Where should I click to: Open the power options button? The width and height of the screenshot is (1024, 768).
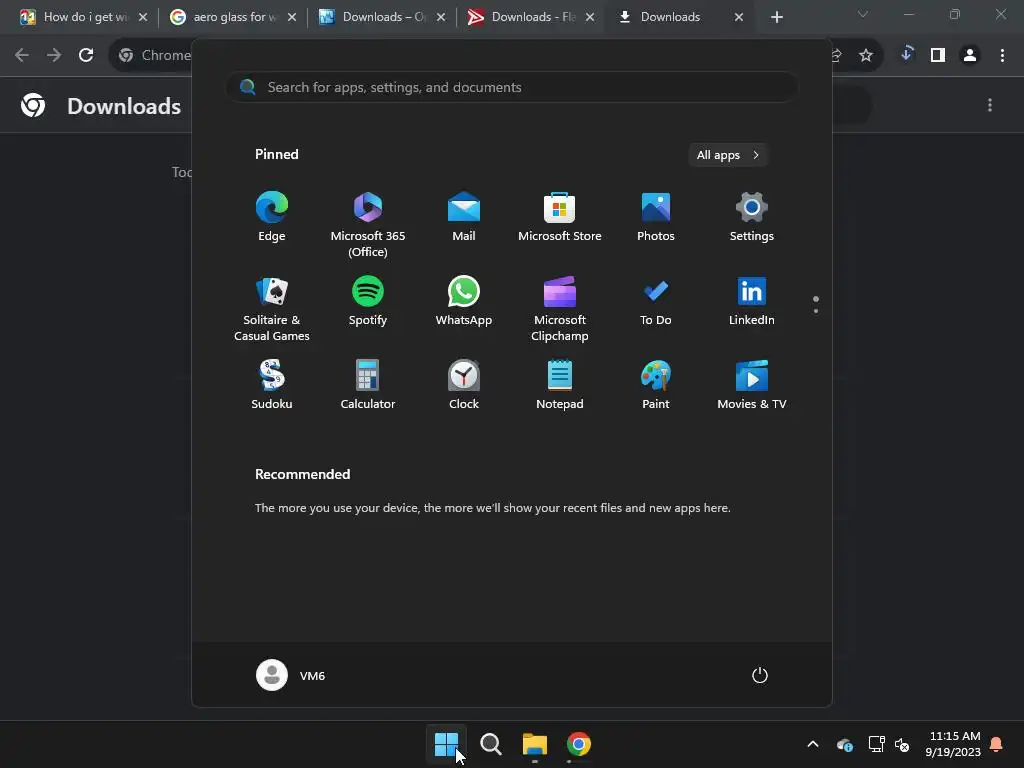click(x=760, y=675)
